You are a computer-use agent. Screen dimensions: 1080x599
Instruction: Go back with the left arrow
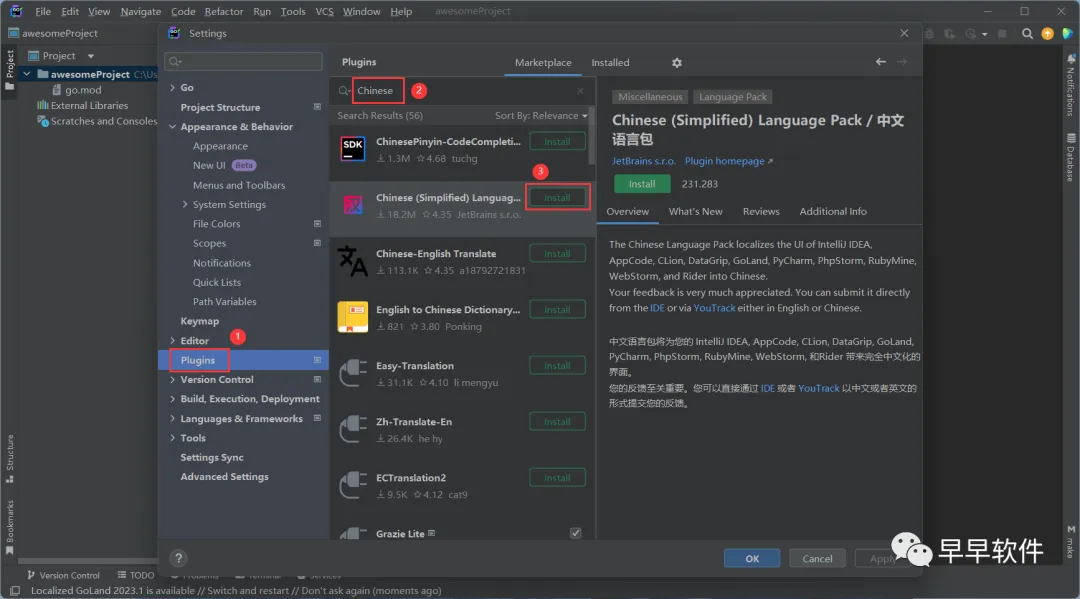[880, 62]
